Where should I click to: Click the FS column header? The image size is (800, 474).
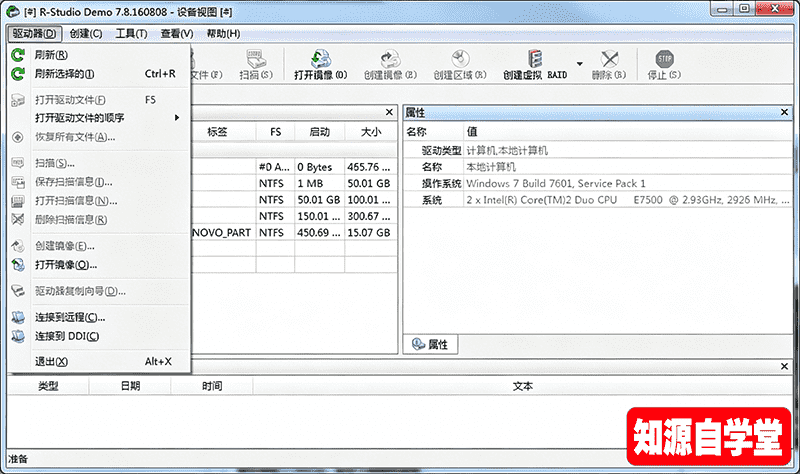tap(276, 132)
